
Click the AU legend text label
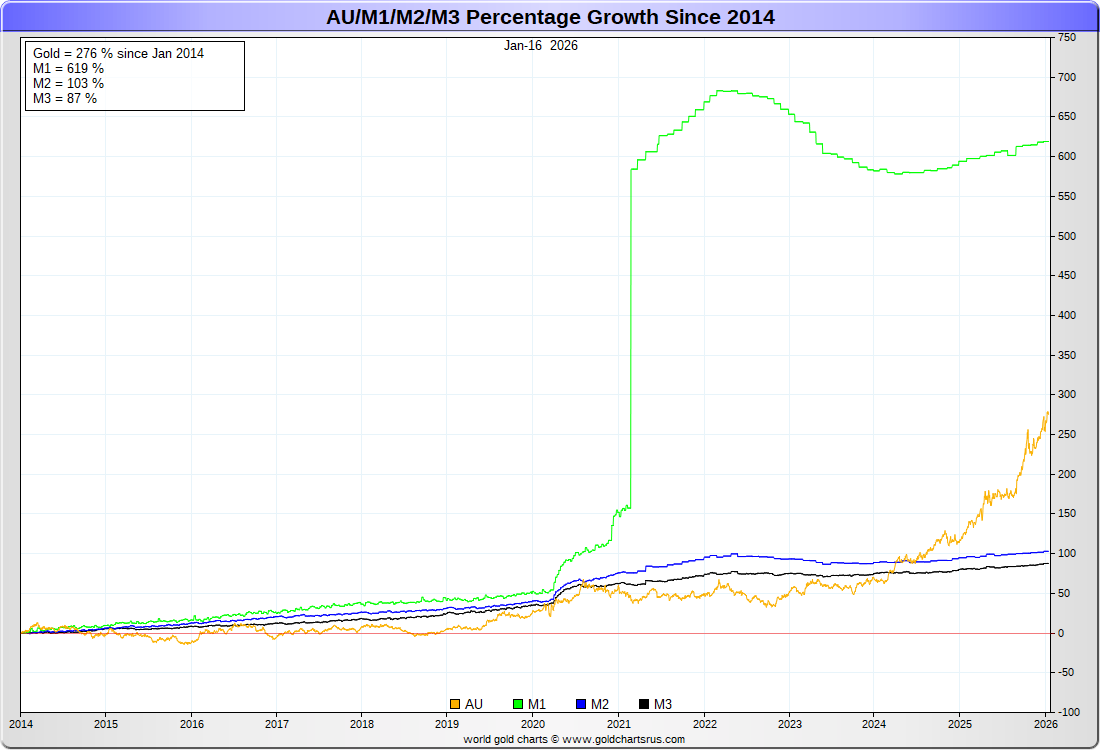(x=474, y=704)
